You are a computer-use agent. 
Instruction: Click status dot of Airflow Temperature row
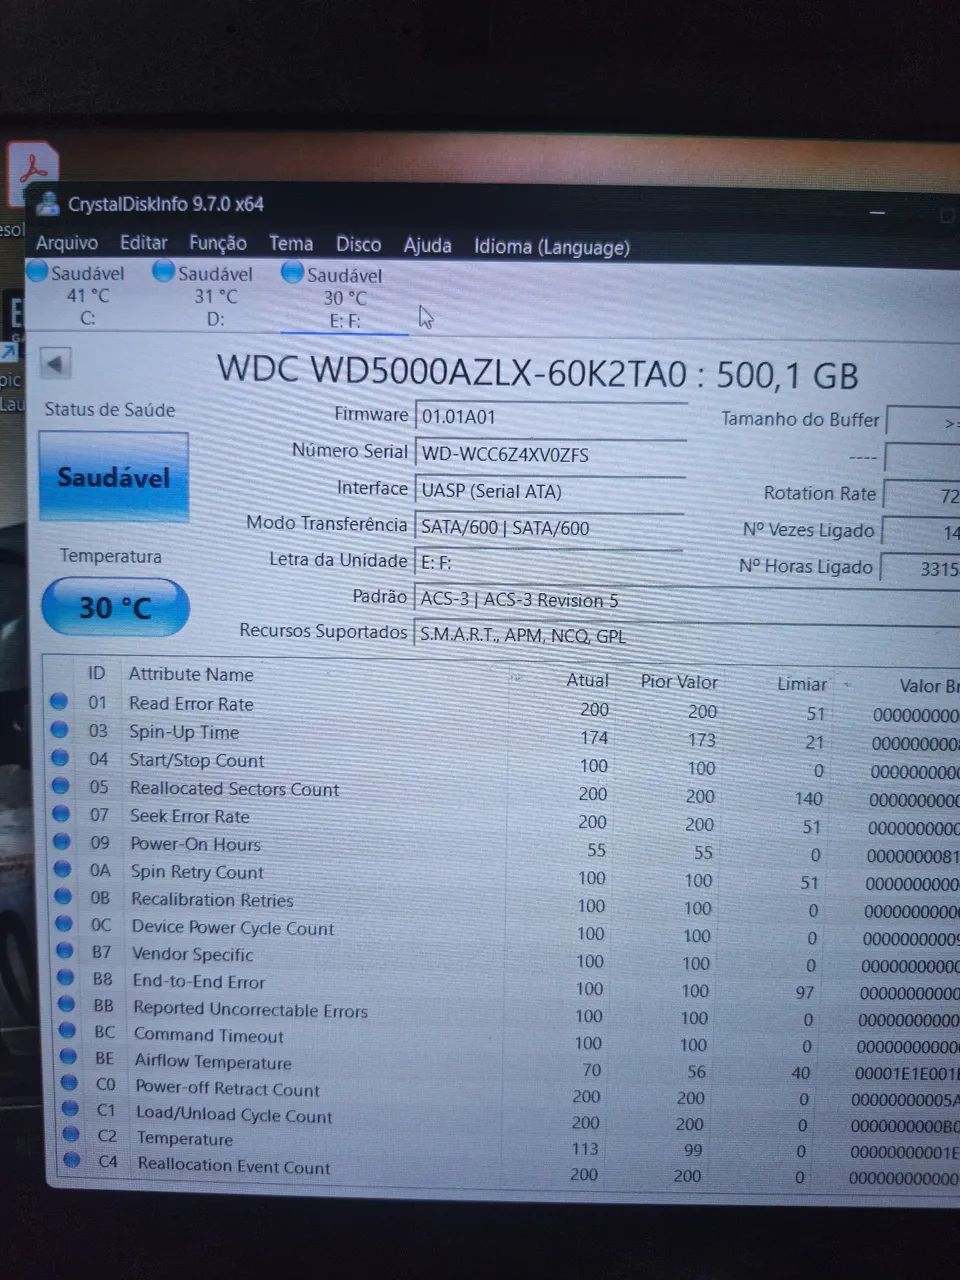pos(68,1056)
